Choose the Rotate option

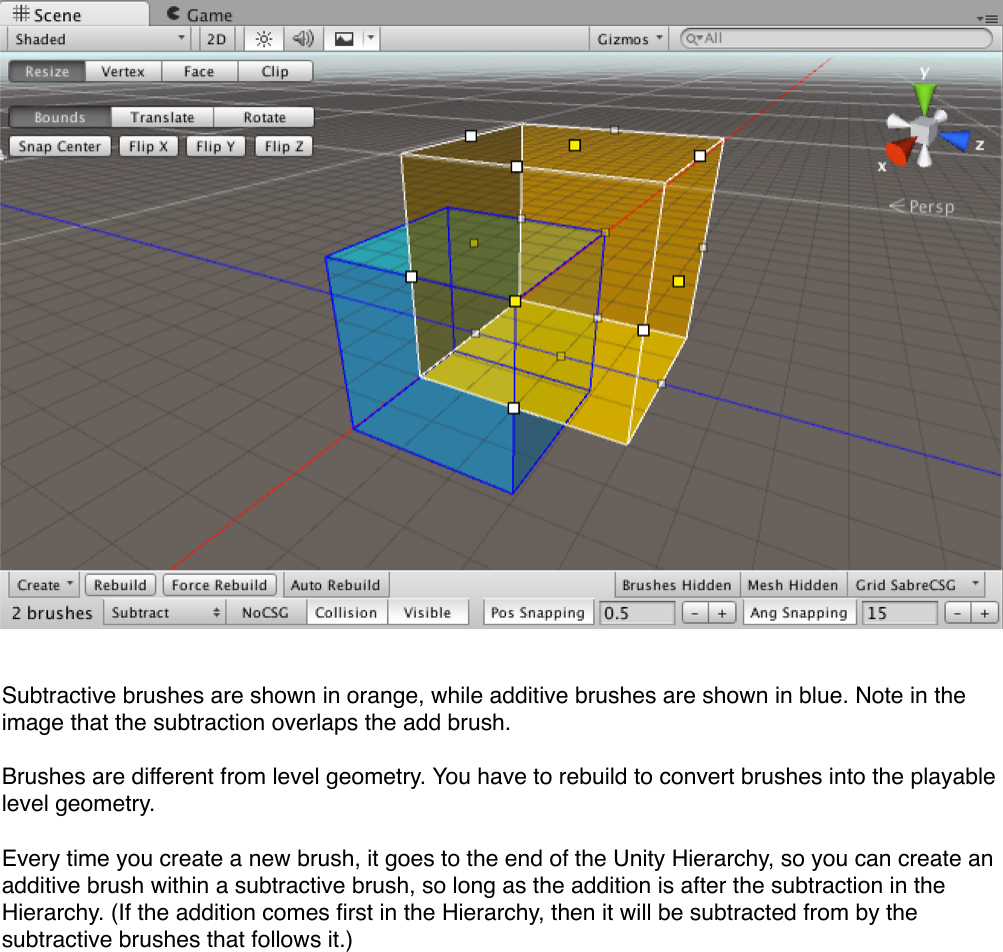(264, 118)
